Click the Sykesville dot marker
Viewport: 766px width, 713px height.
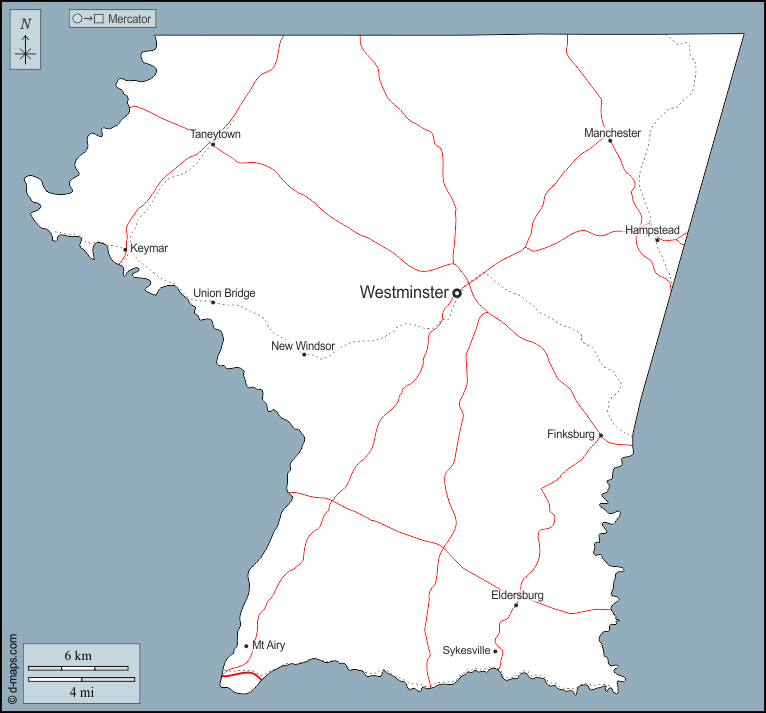click(x=495, y=651)
